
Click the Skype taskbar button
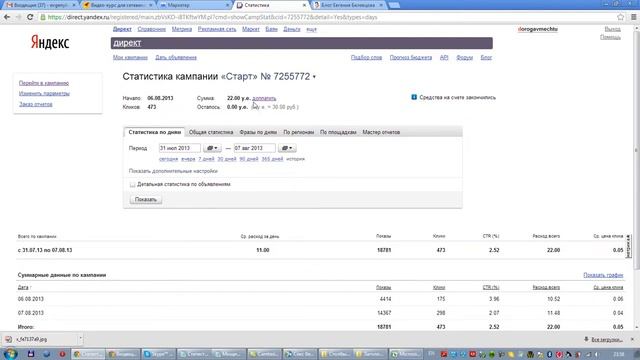pyautogui.click(x=159, y=354)
